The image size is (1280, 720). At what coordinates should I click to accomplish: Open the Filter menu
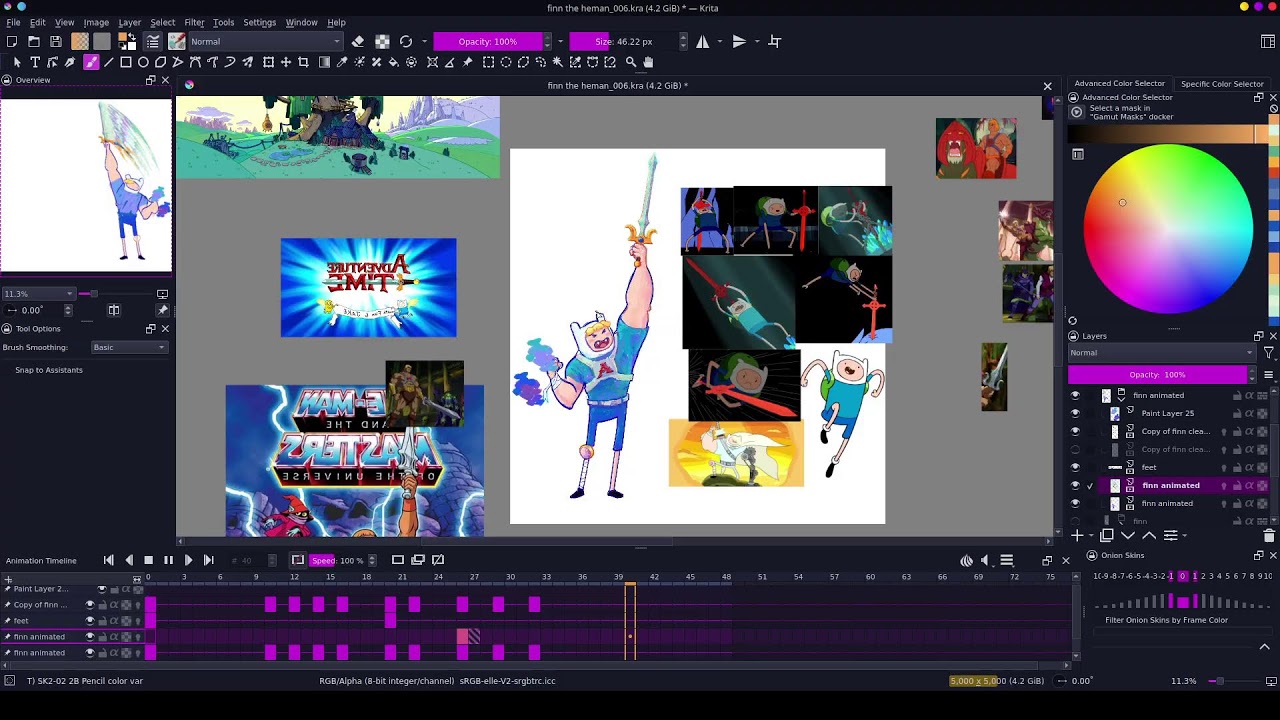pos(194,22)
